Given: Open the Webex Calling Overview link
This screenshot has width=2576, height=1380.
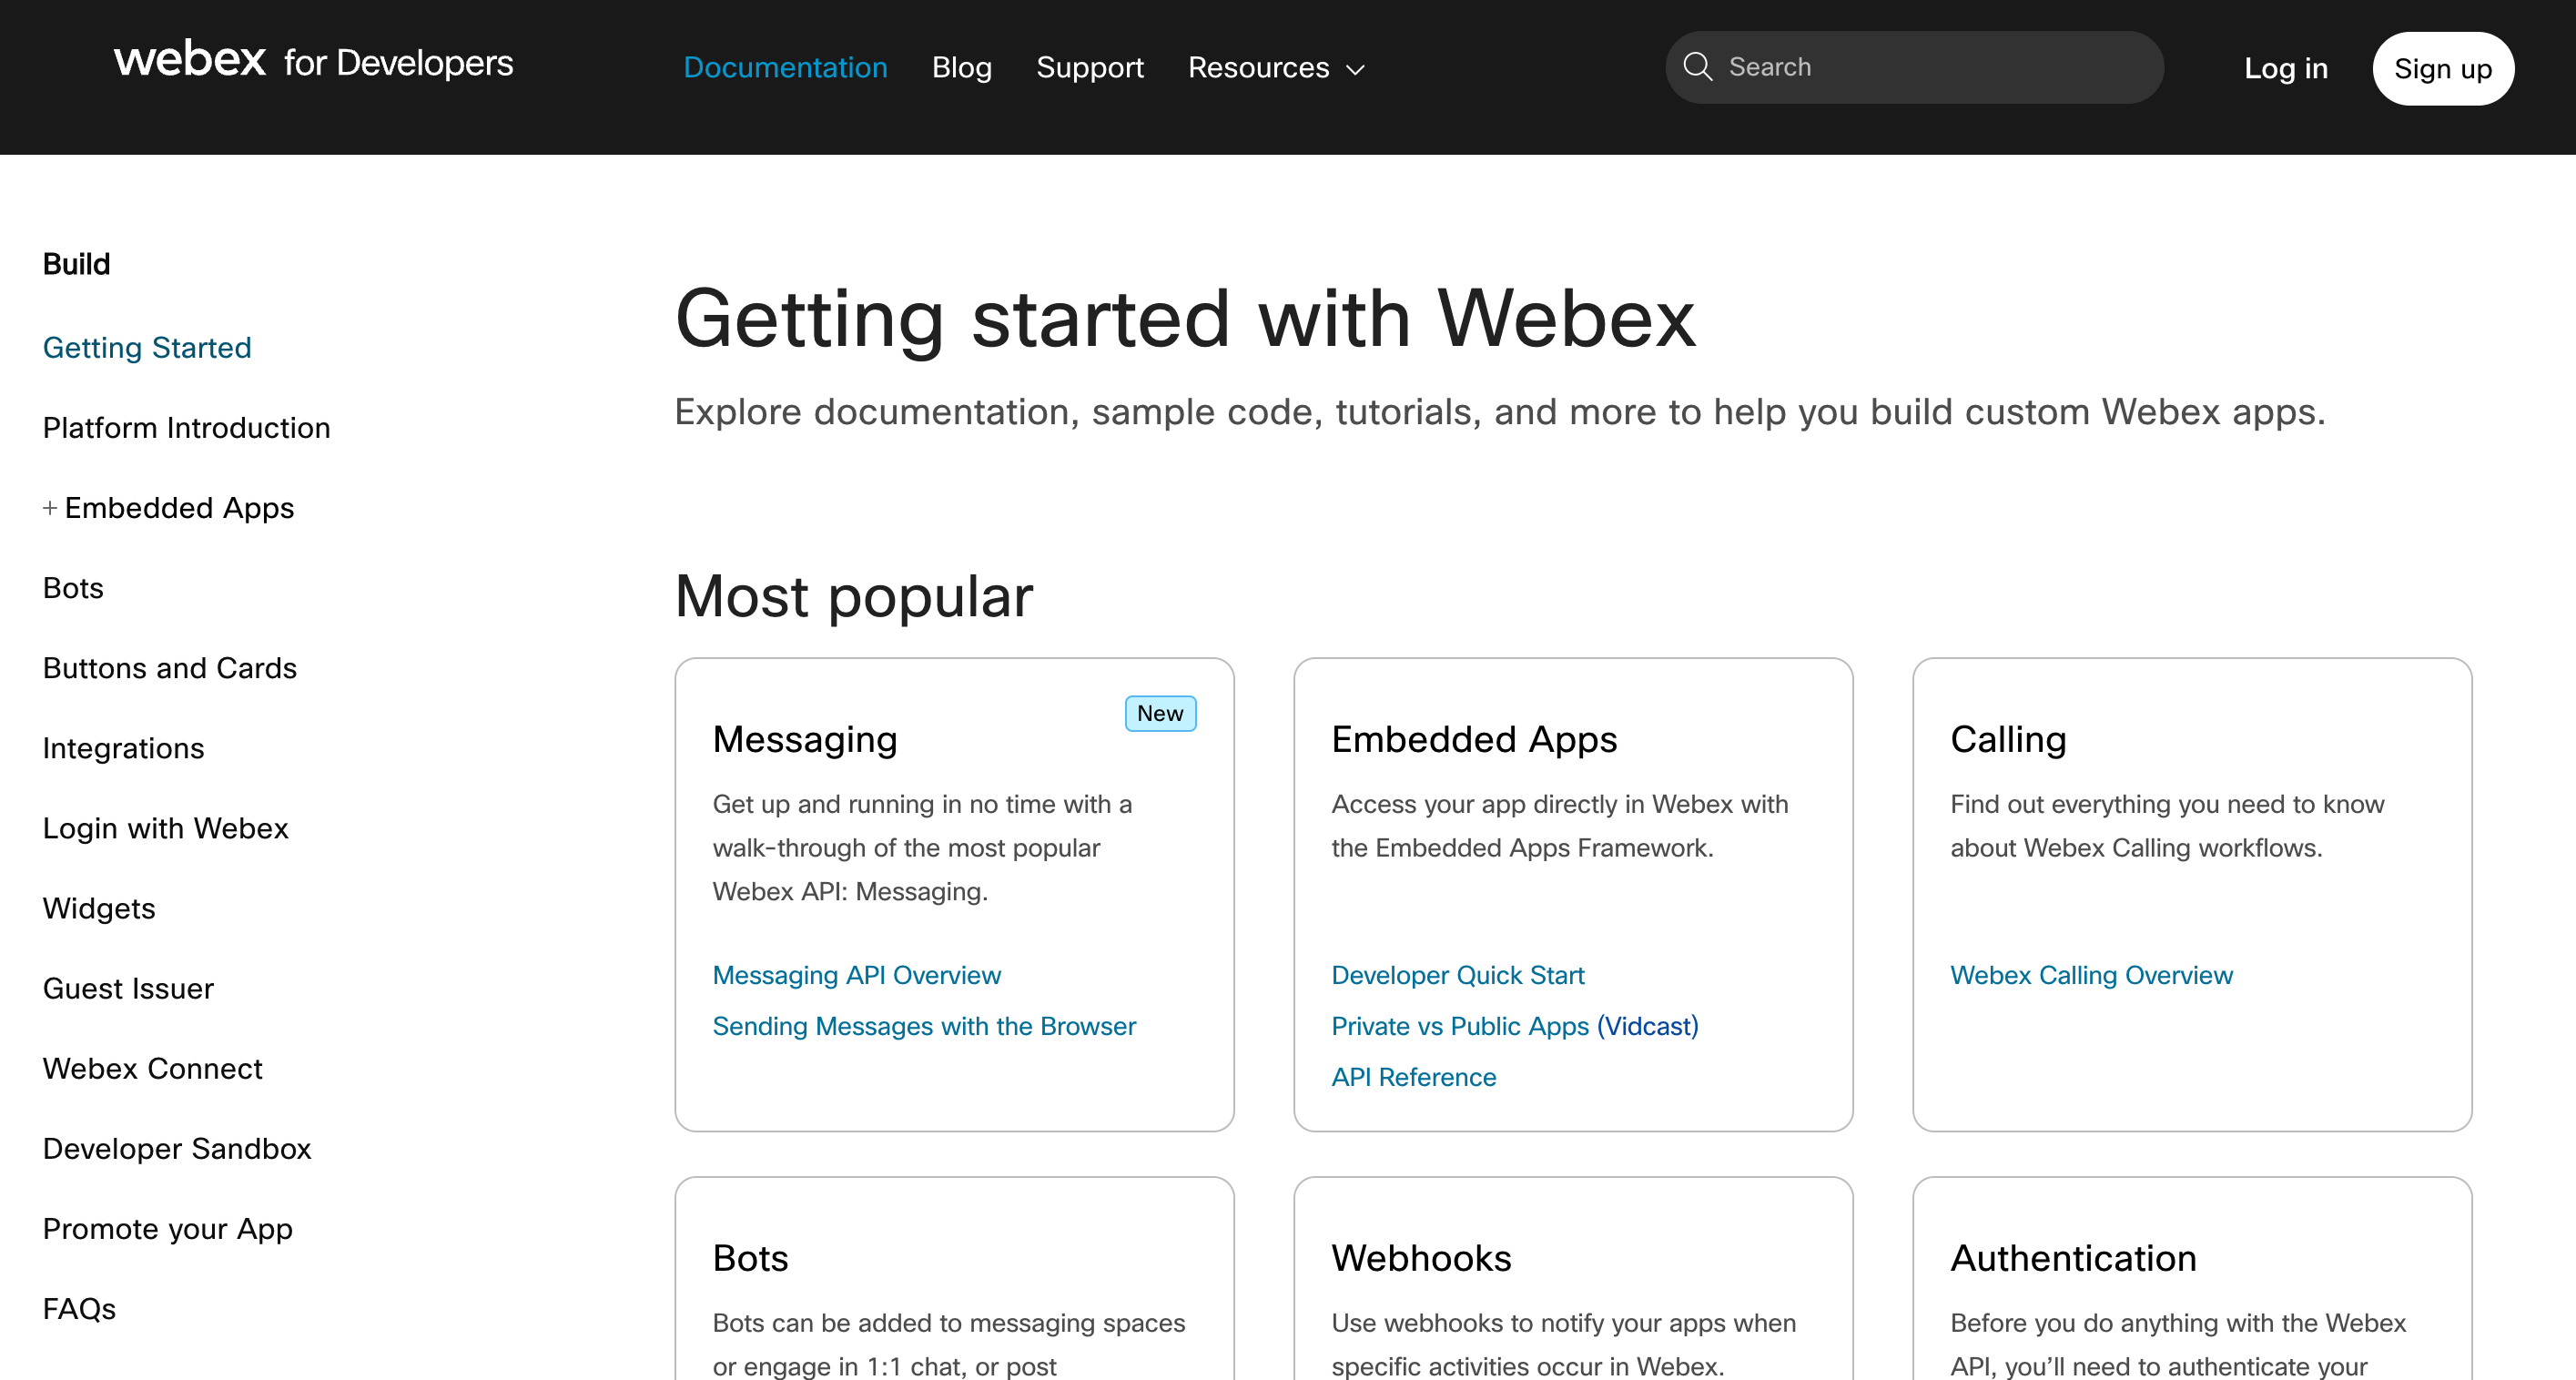Looking at the screenshot, I should tap(2090, 975).
